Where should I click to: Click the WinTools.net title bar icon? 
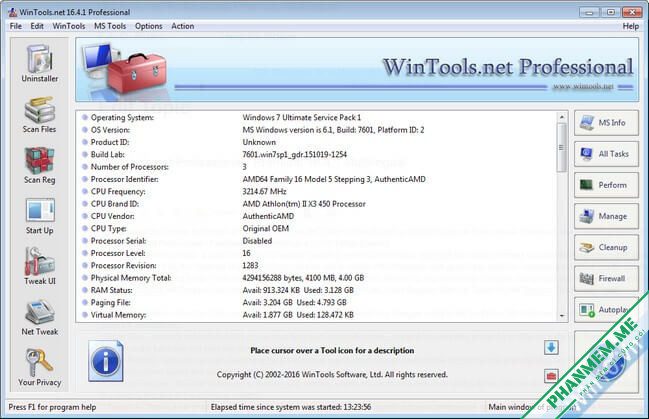pyautogui.click(x=13, y=12)
